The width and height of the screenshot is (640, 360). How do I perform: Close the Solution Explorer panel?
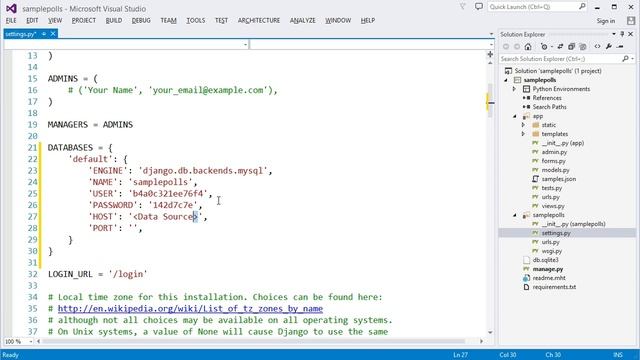(630, 34)
